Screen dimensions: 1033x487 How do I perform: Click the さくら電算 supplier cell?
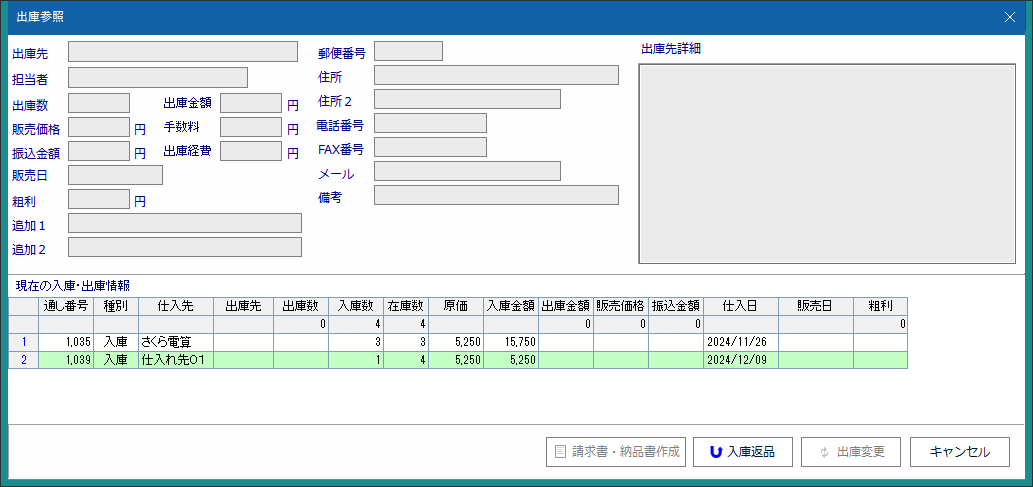pos(176,342)
